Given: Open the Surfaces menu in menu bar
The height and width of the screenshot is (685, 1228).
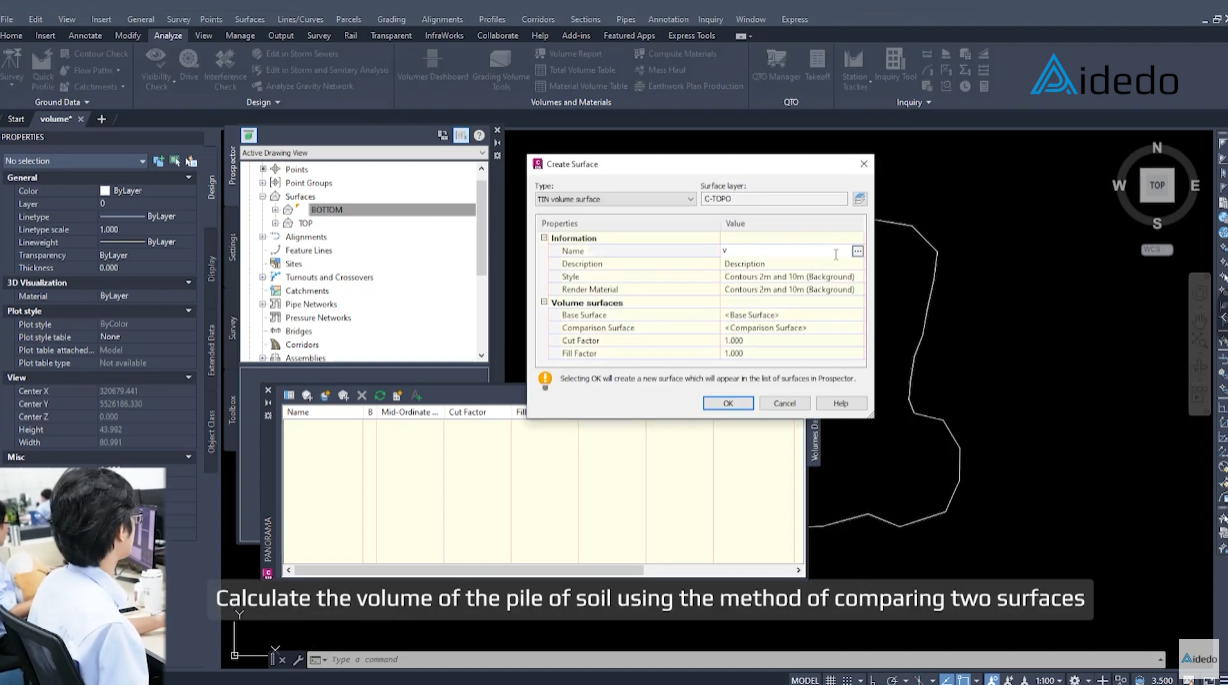Looking at the screenshot, I should tap(249, 19).
